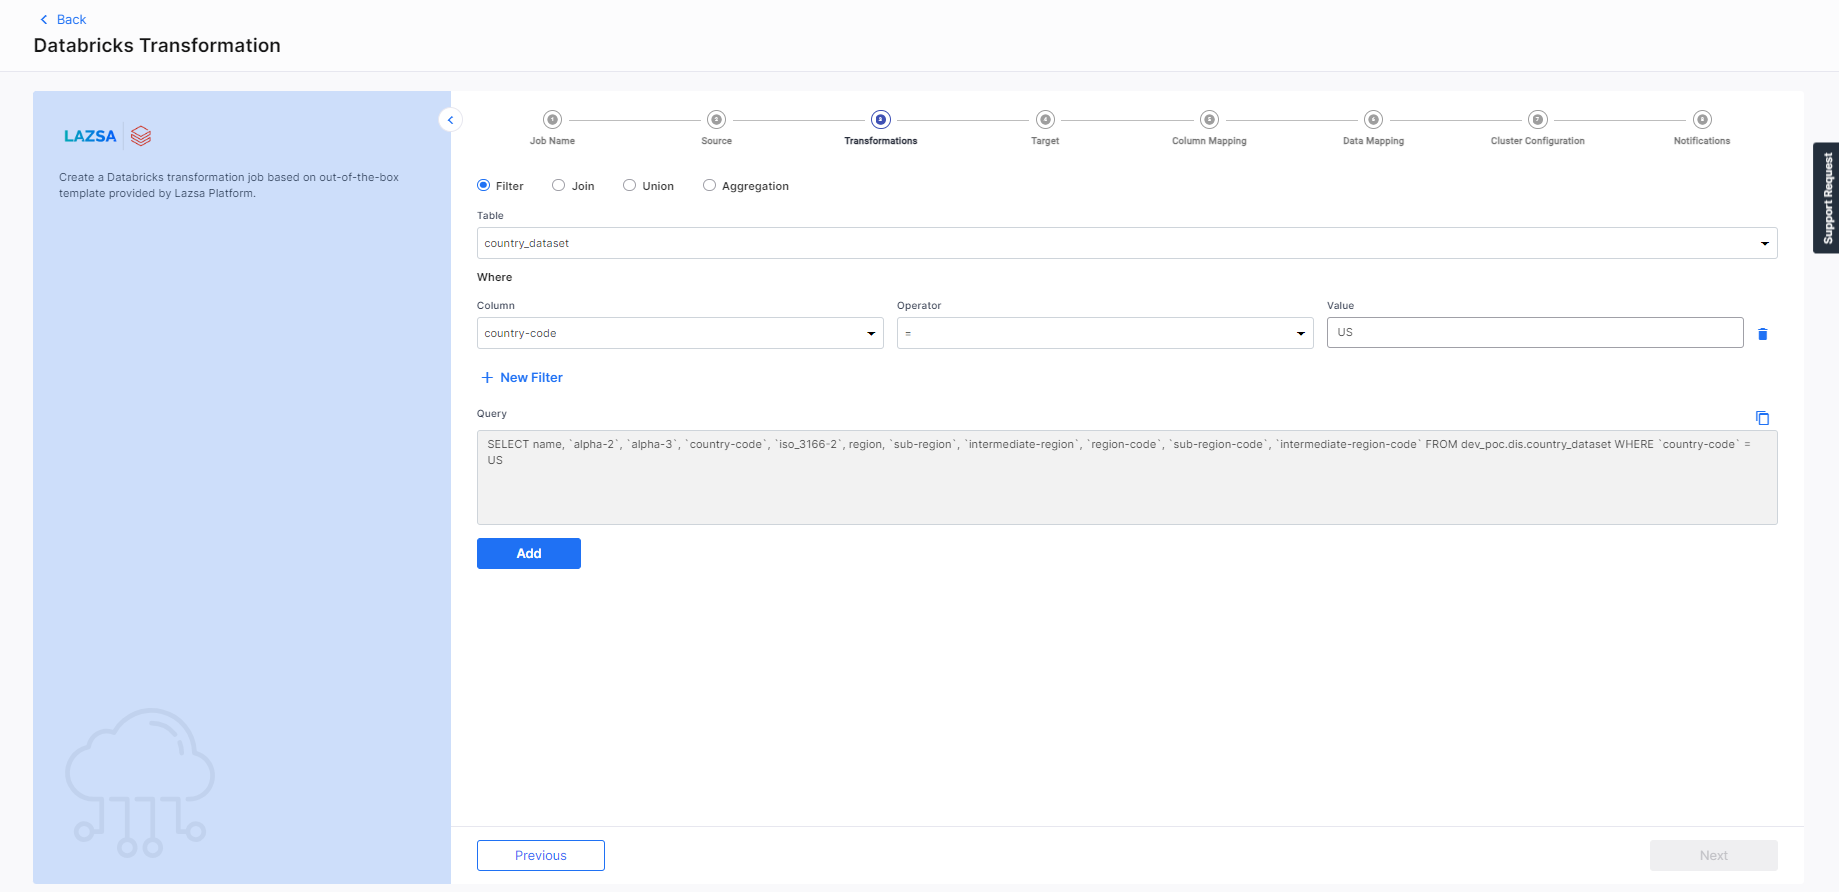Screen dimensions: 1839x892
Task: Click the Databricks logo icon
Action: (x=141, y=136)
